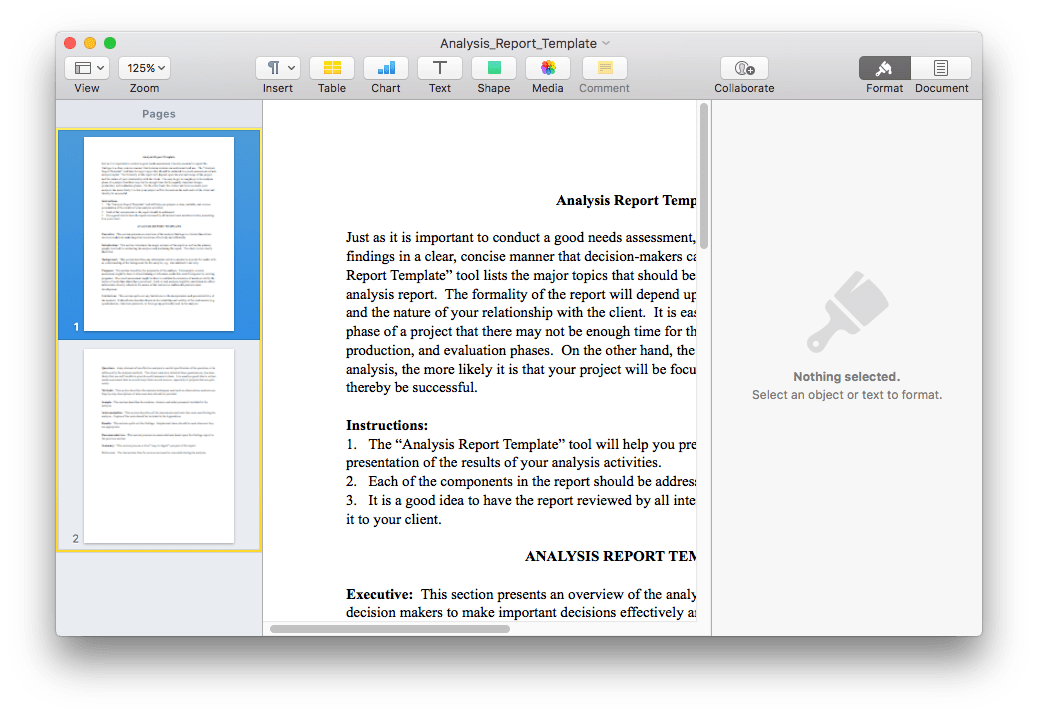
Task: Switch Insert options via the paragraph icon
Action: point(273,67)
